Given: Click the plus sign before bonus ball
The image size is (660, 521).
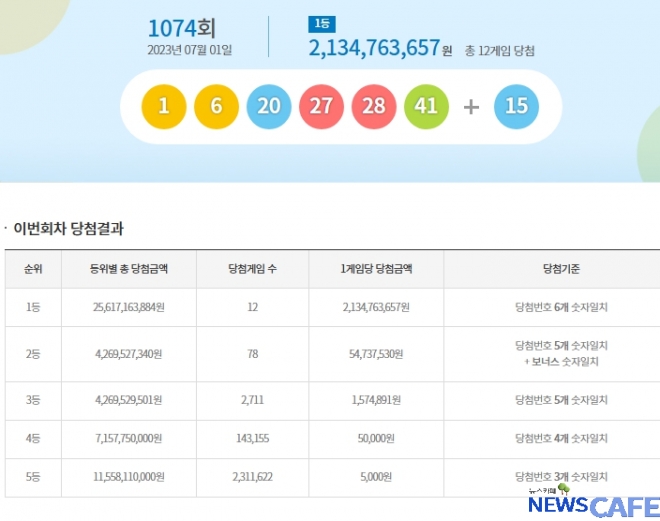Looking at the screenshot, I should pyautogui.click(x=471, y=106).
